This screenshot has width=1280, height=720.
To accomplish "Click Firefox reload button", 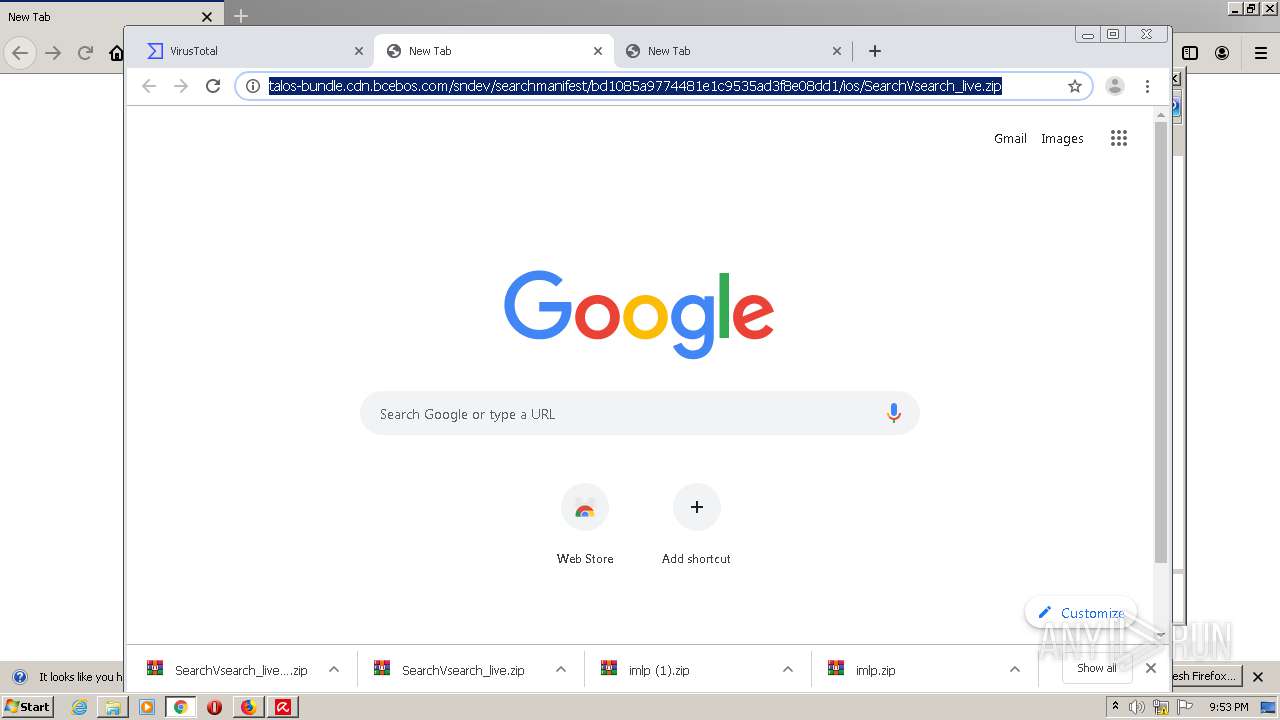I will tap(86, 53).
